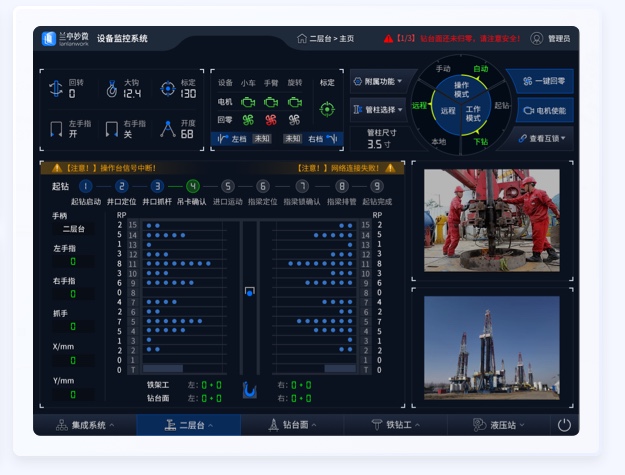Open the 管柱选择 dropdown
The image size is (625, 475).
coord(377,108)
